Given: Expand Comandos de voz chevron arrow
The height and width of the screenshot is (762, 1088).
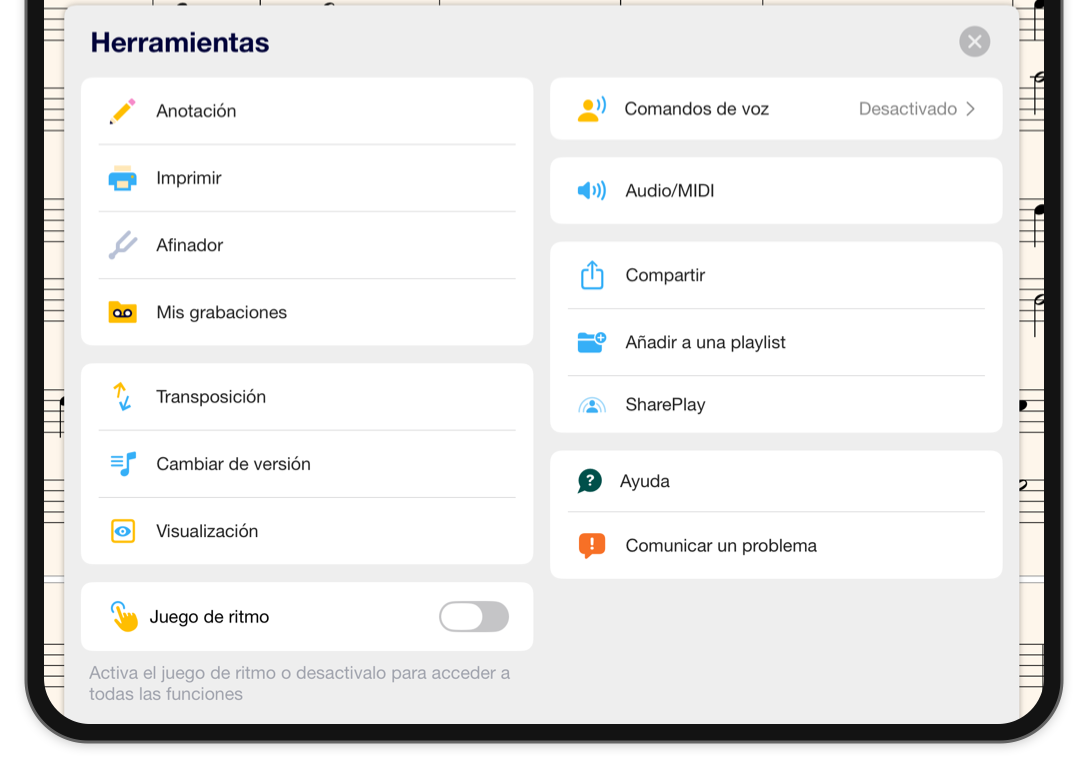Looking at the screenshot, I should click(971, 109).
